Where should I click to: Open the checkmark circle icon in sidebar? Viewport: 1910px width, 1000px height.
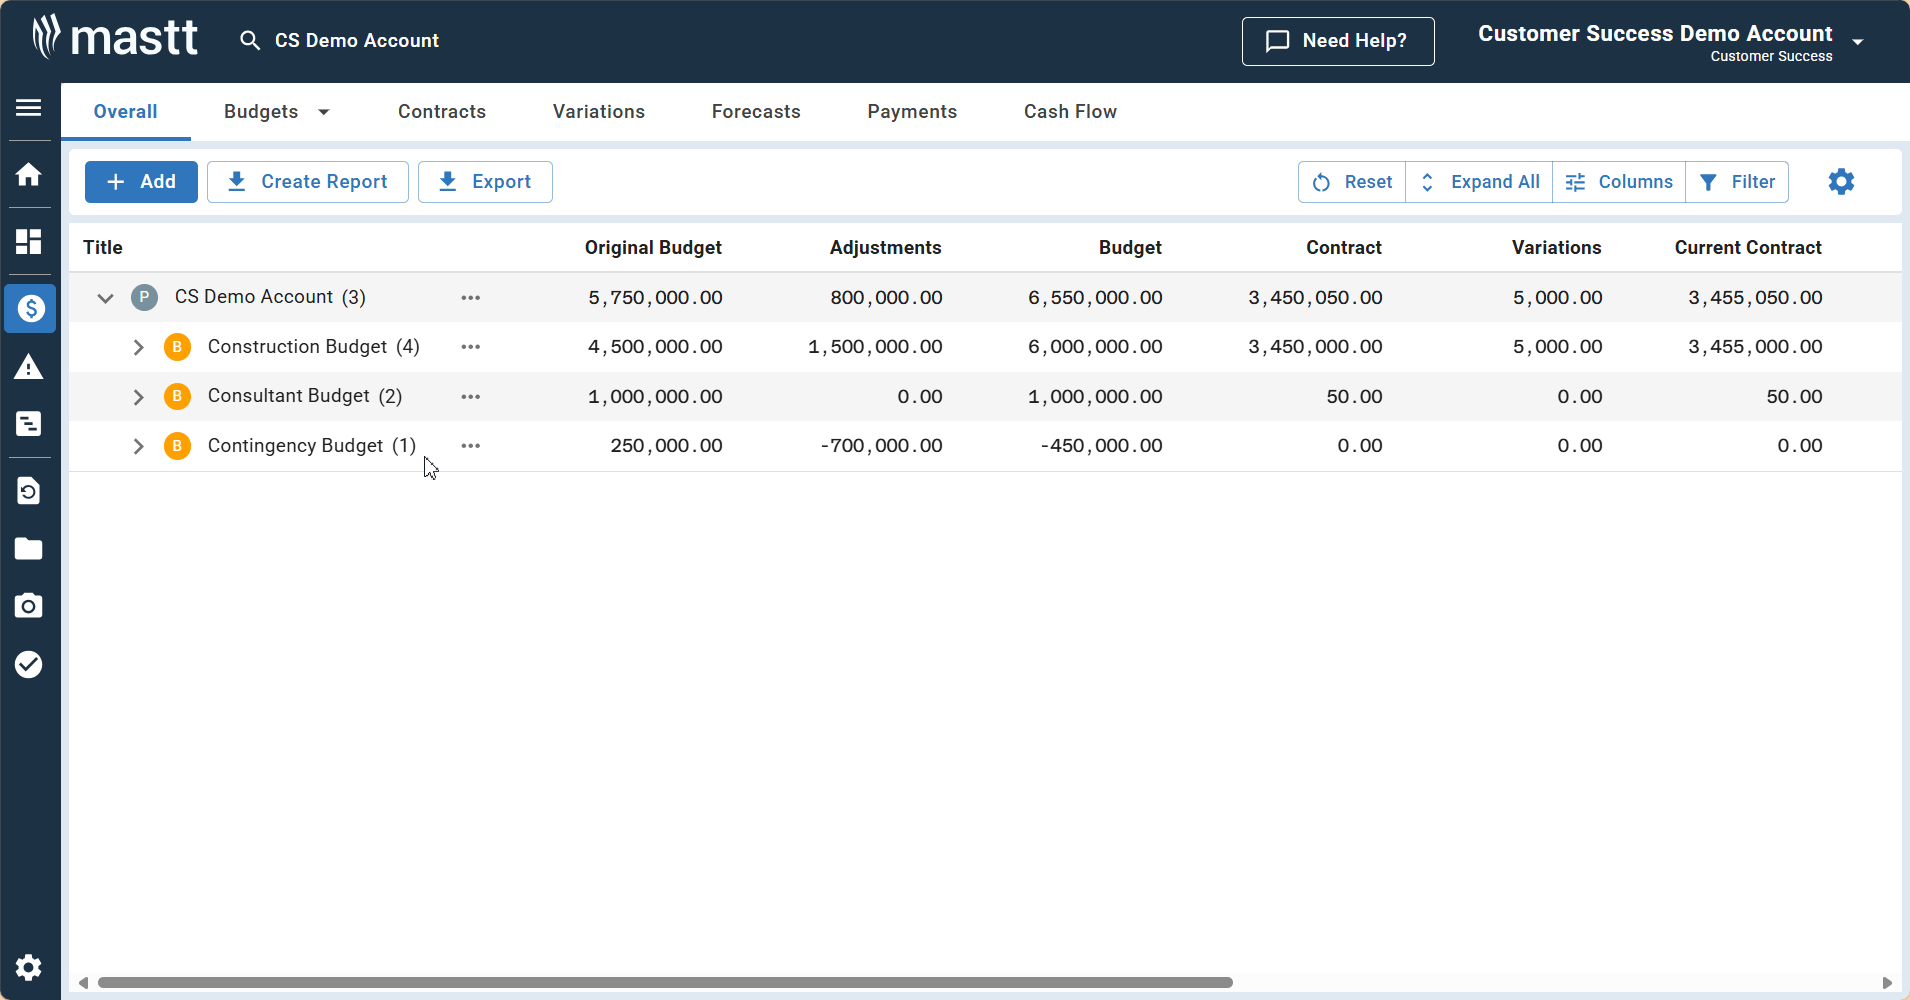pyautogui.click(x=29, y=664)
